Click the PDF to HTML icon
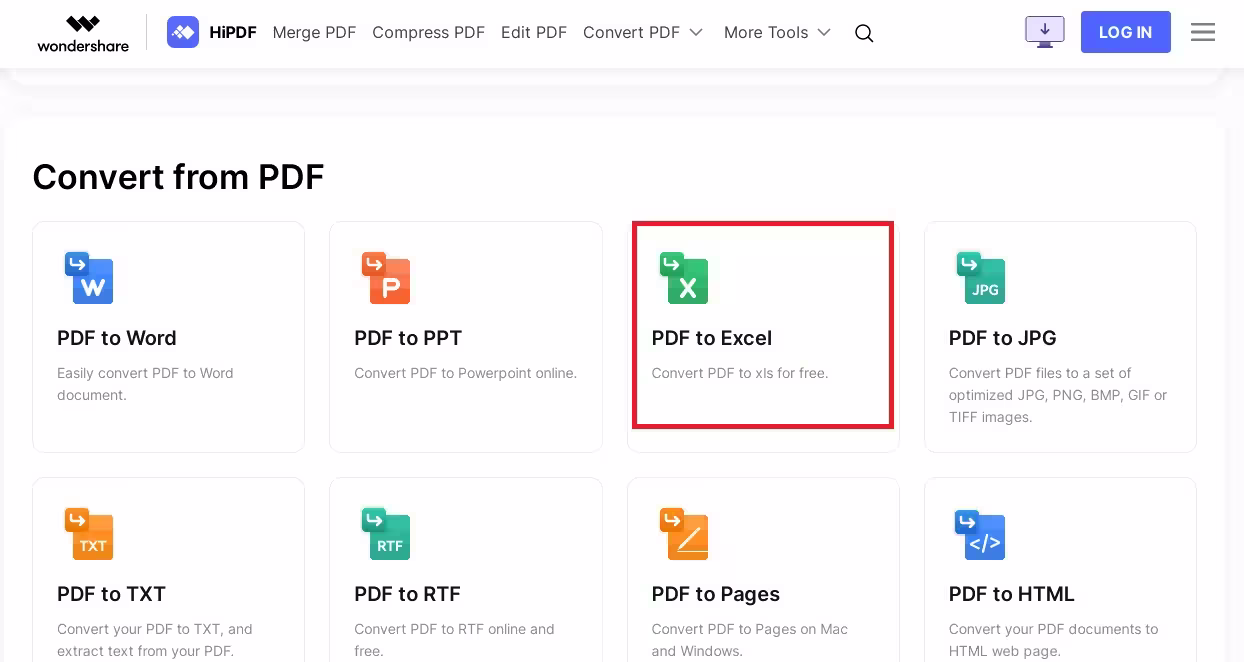 point(980,534)
